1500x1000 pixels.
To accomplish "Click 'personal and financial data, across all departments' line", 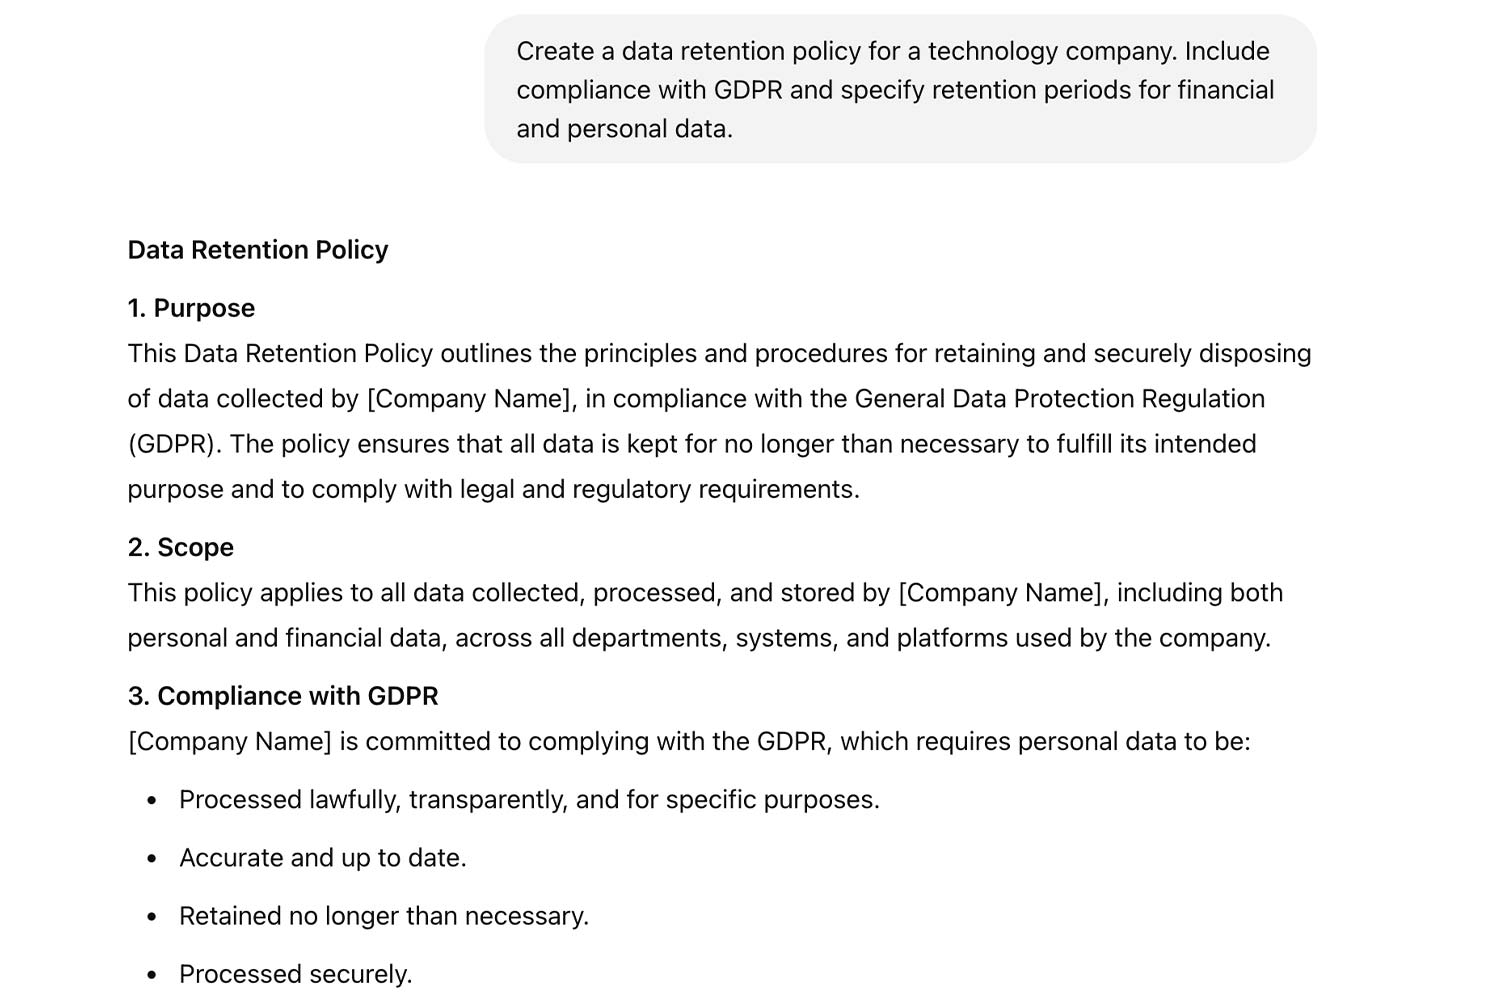I will pos(699,638).
